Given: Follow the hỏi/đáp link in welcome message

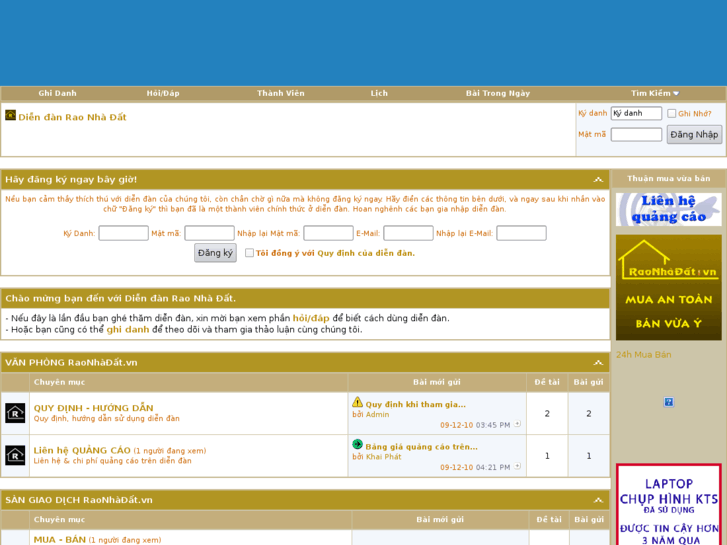Looking at the screenshot, I should point(311,318).
